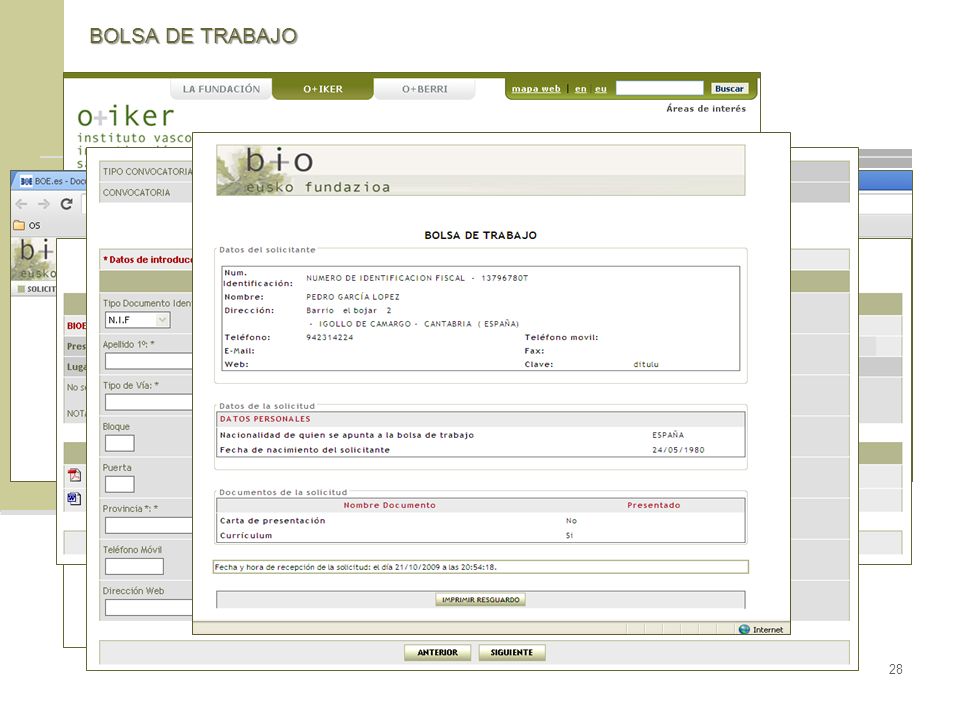Select the Clave value dltulu

point(646,364)
